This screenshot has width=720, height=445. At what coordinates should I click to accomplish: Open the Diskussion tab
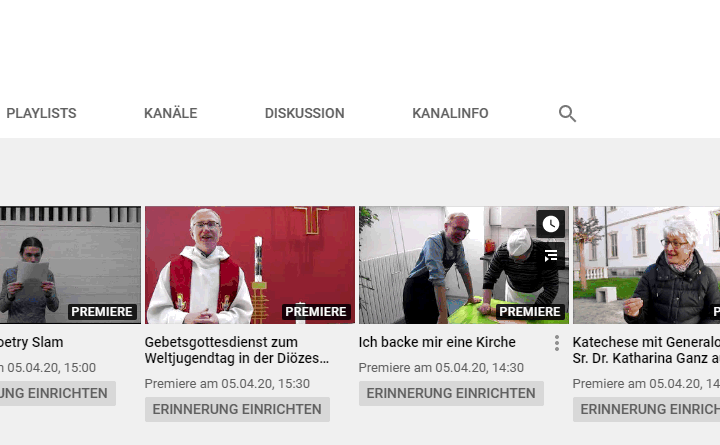pos(304,113)
